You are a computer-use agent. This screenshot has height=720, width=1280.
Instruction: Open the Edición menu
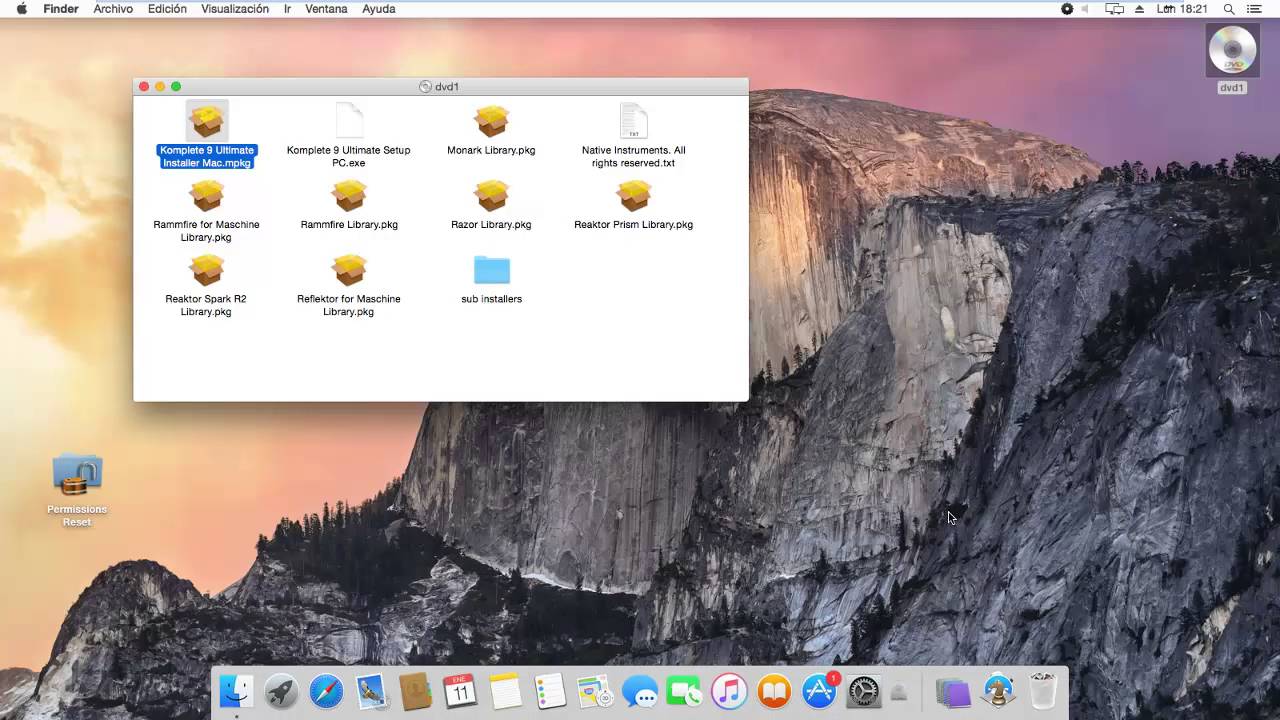tap(167, 9)
